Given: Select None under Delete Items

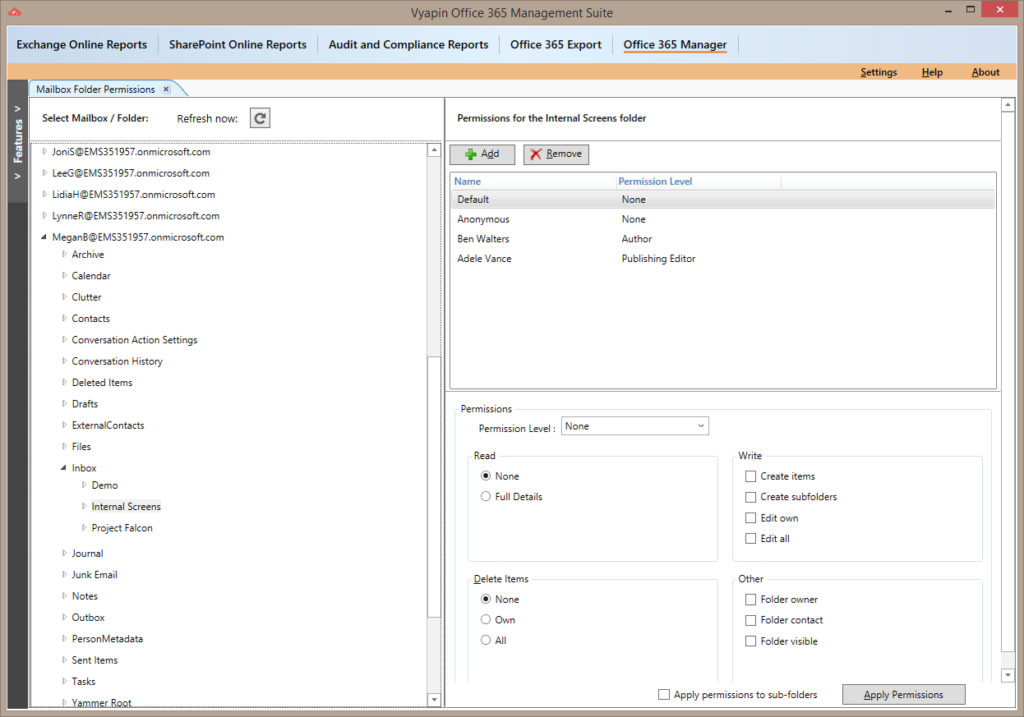Looking at the screenshot, I should click(x=486, y=599).
